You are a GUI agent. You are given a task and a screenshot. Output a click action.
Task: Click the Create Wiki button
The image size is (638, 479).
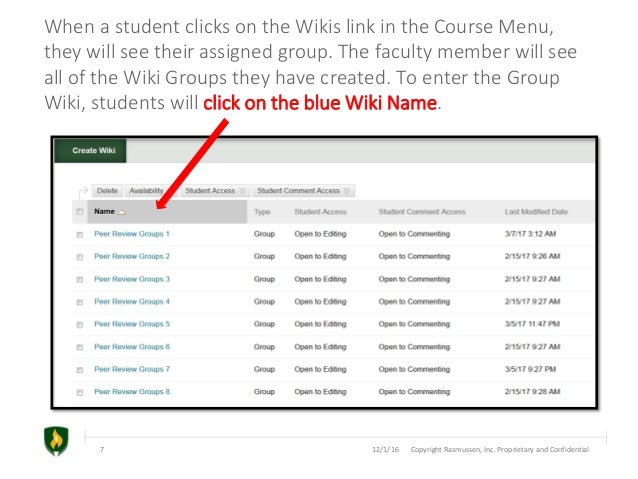tap(90, 151)
